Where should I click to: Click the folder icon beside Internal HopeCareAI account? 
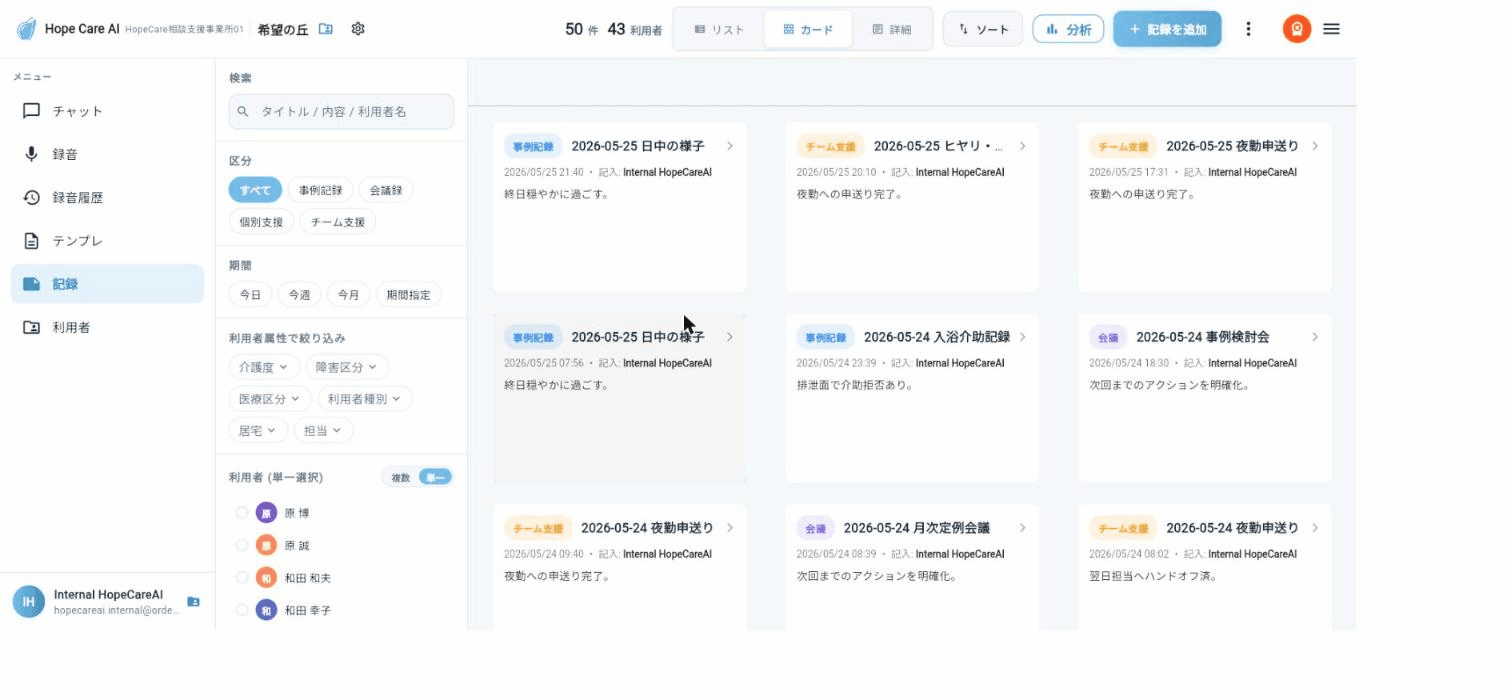pos(193,601)
